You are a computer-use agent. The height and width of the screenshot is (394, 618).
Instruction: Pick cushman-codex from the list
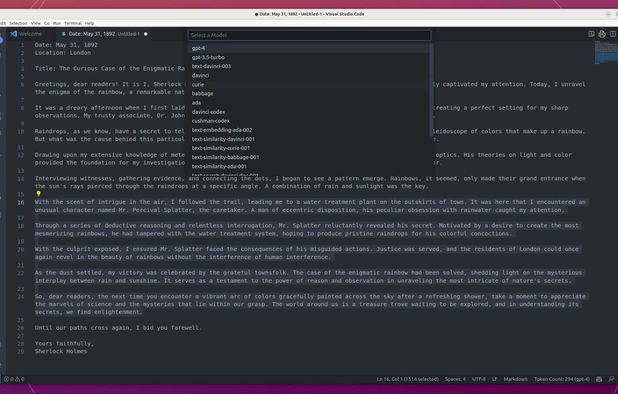(309, 121)
